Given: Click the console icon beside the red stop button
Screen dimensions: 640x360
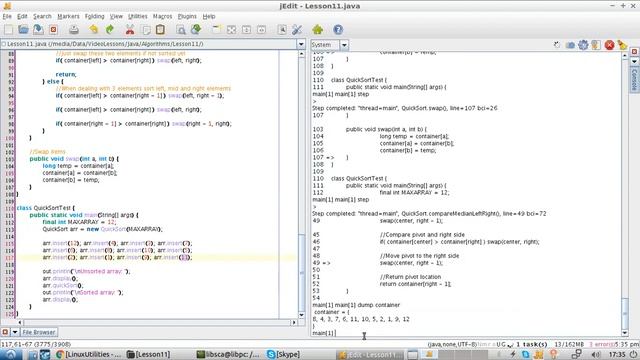Looking at the screenshot, I should pyautogui.click(x=596, y=45).
